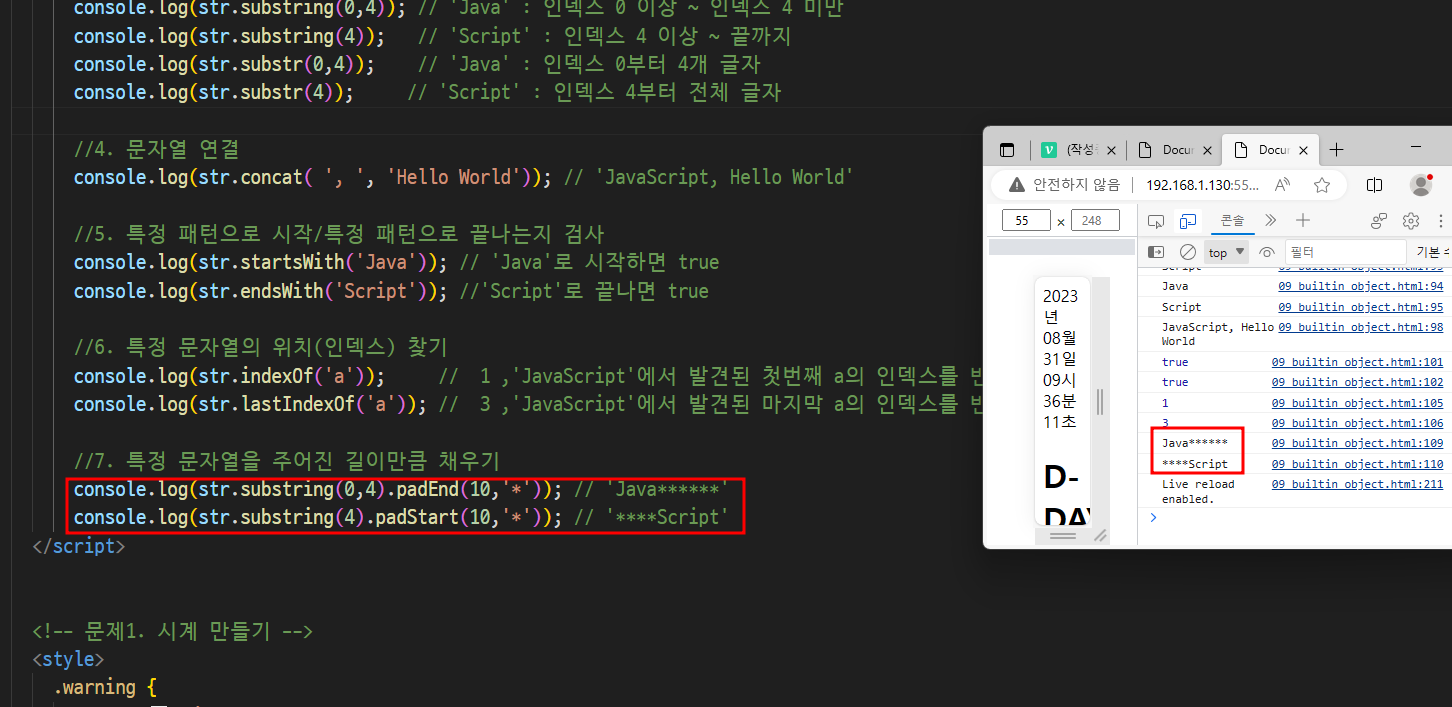Click the .warning selector line in the editor
The height and width of the screenshot is (707, 1452).
coord(105,687)
